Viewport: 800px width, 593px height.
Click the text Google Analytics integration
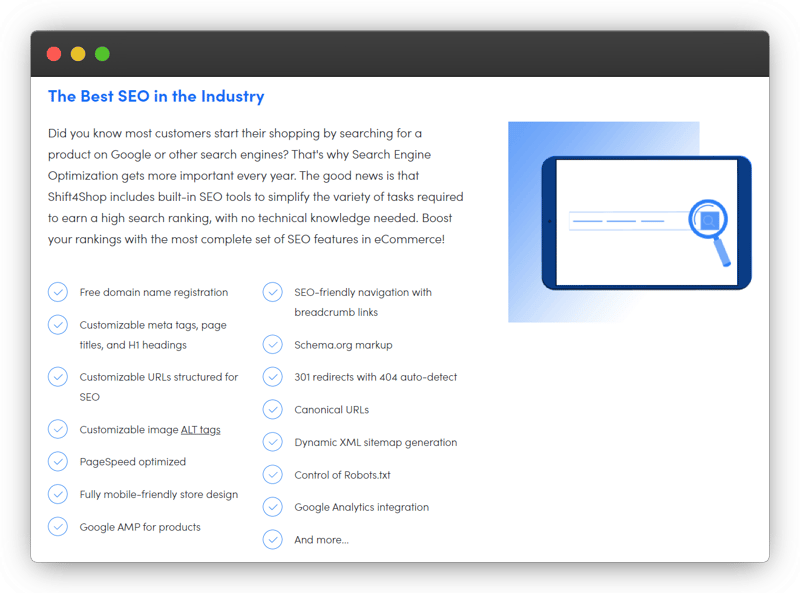pos(362,507)
